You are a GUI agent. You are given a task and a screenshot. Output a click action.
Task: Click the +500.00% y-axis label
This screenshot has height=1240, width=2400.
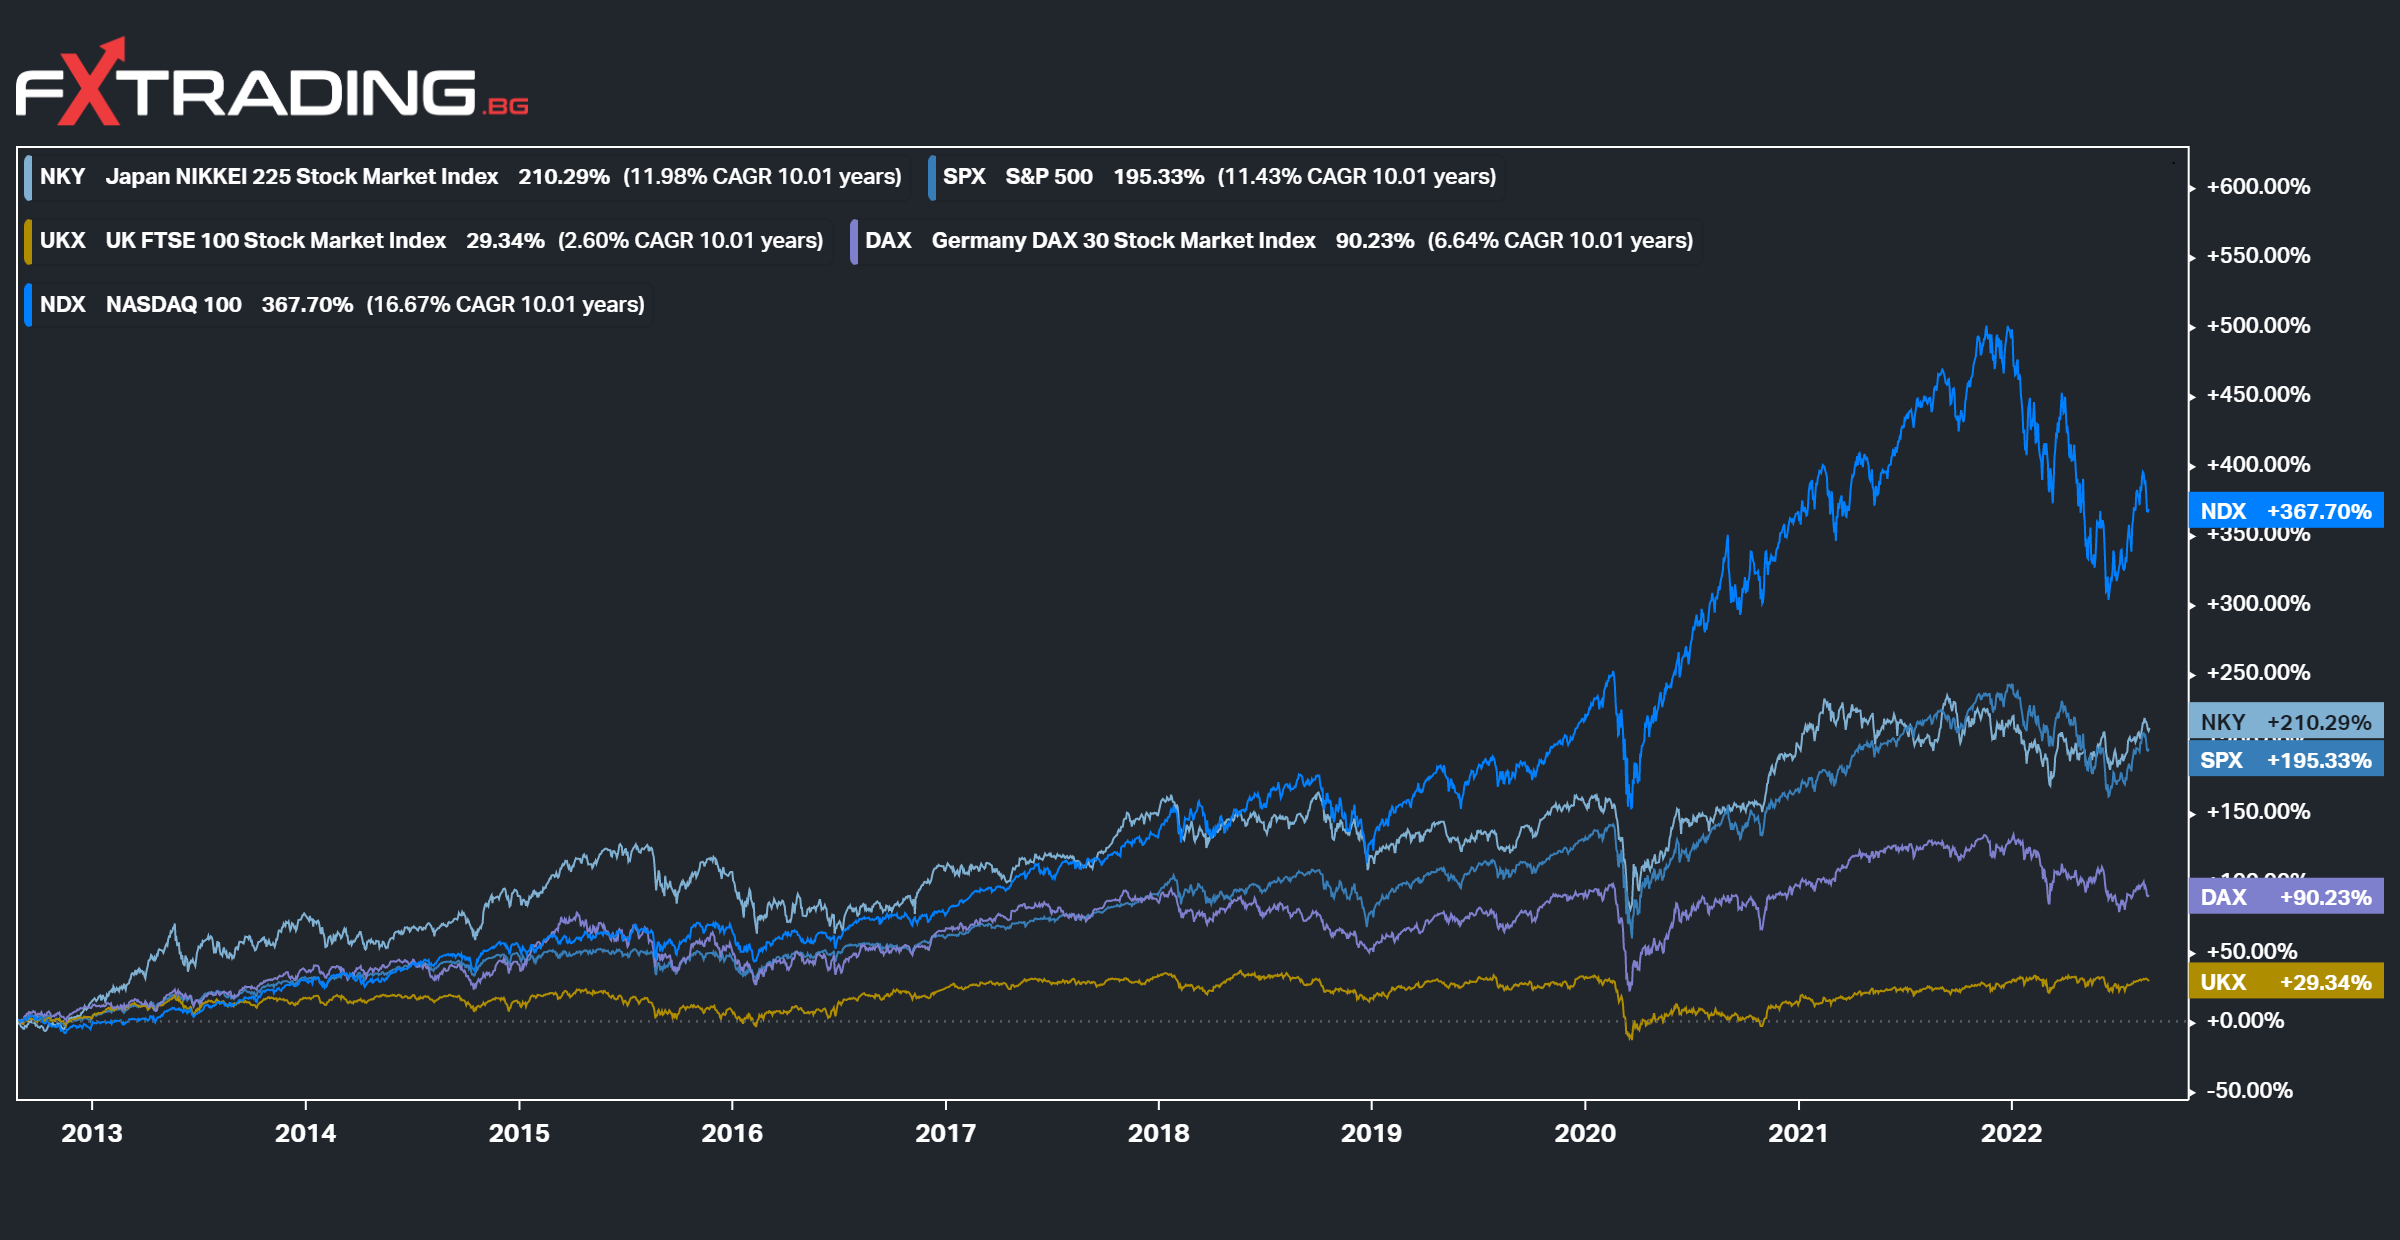point(2259,326)
